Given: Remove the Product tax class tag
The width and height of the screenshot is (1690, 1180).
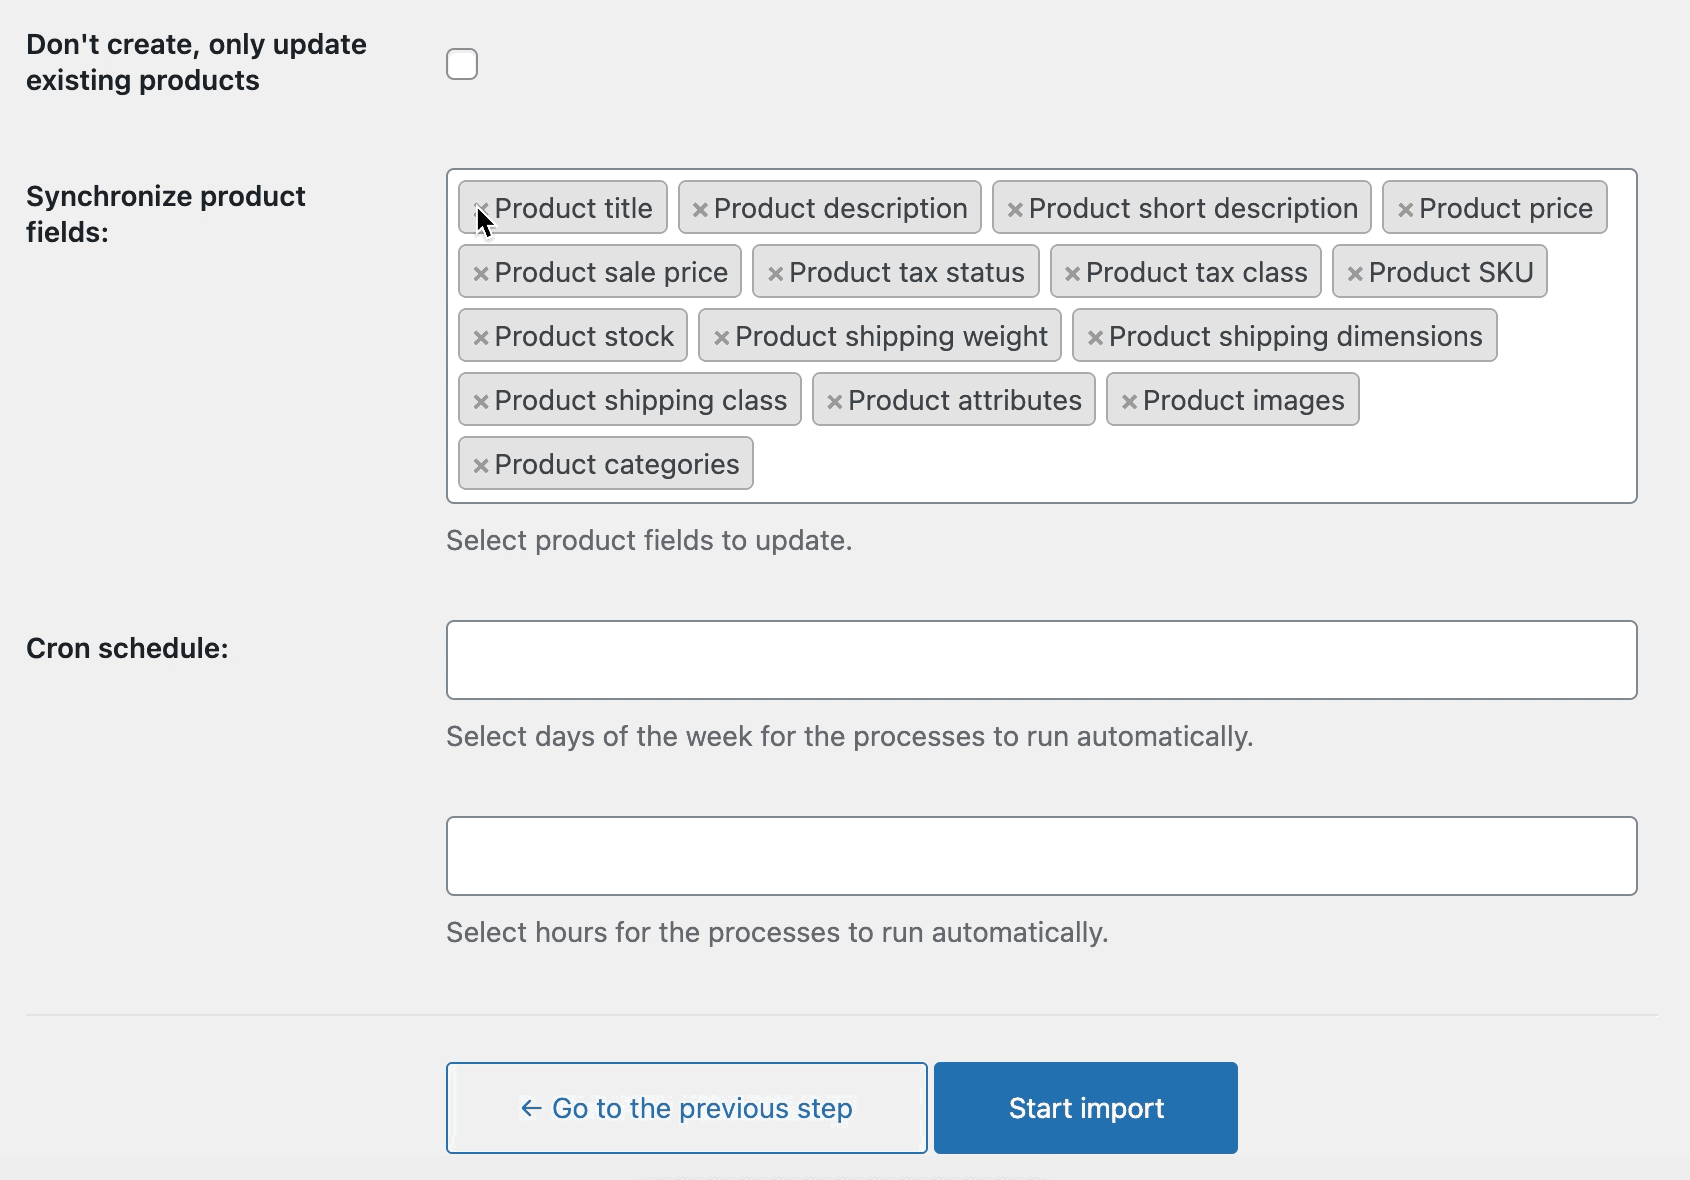Looking at the screenshot, I should tap(1072, 274).
